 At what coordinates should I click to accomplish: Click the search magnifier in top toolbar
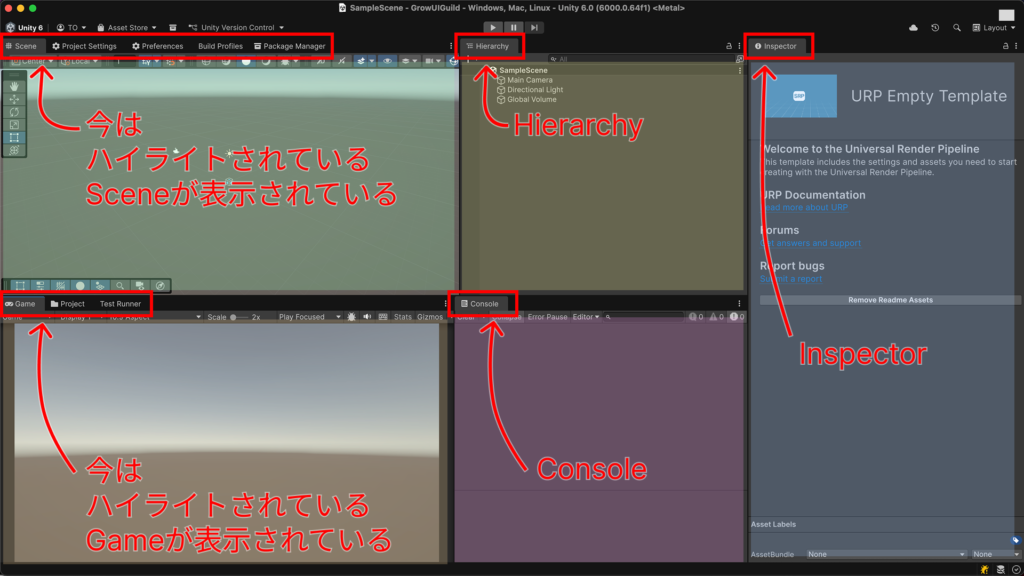(957, 28)
